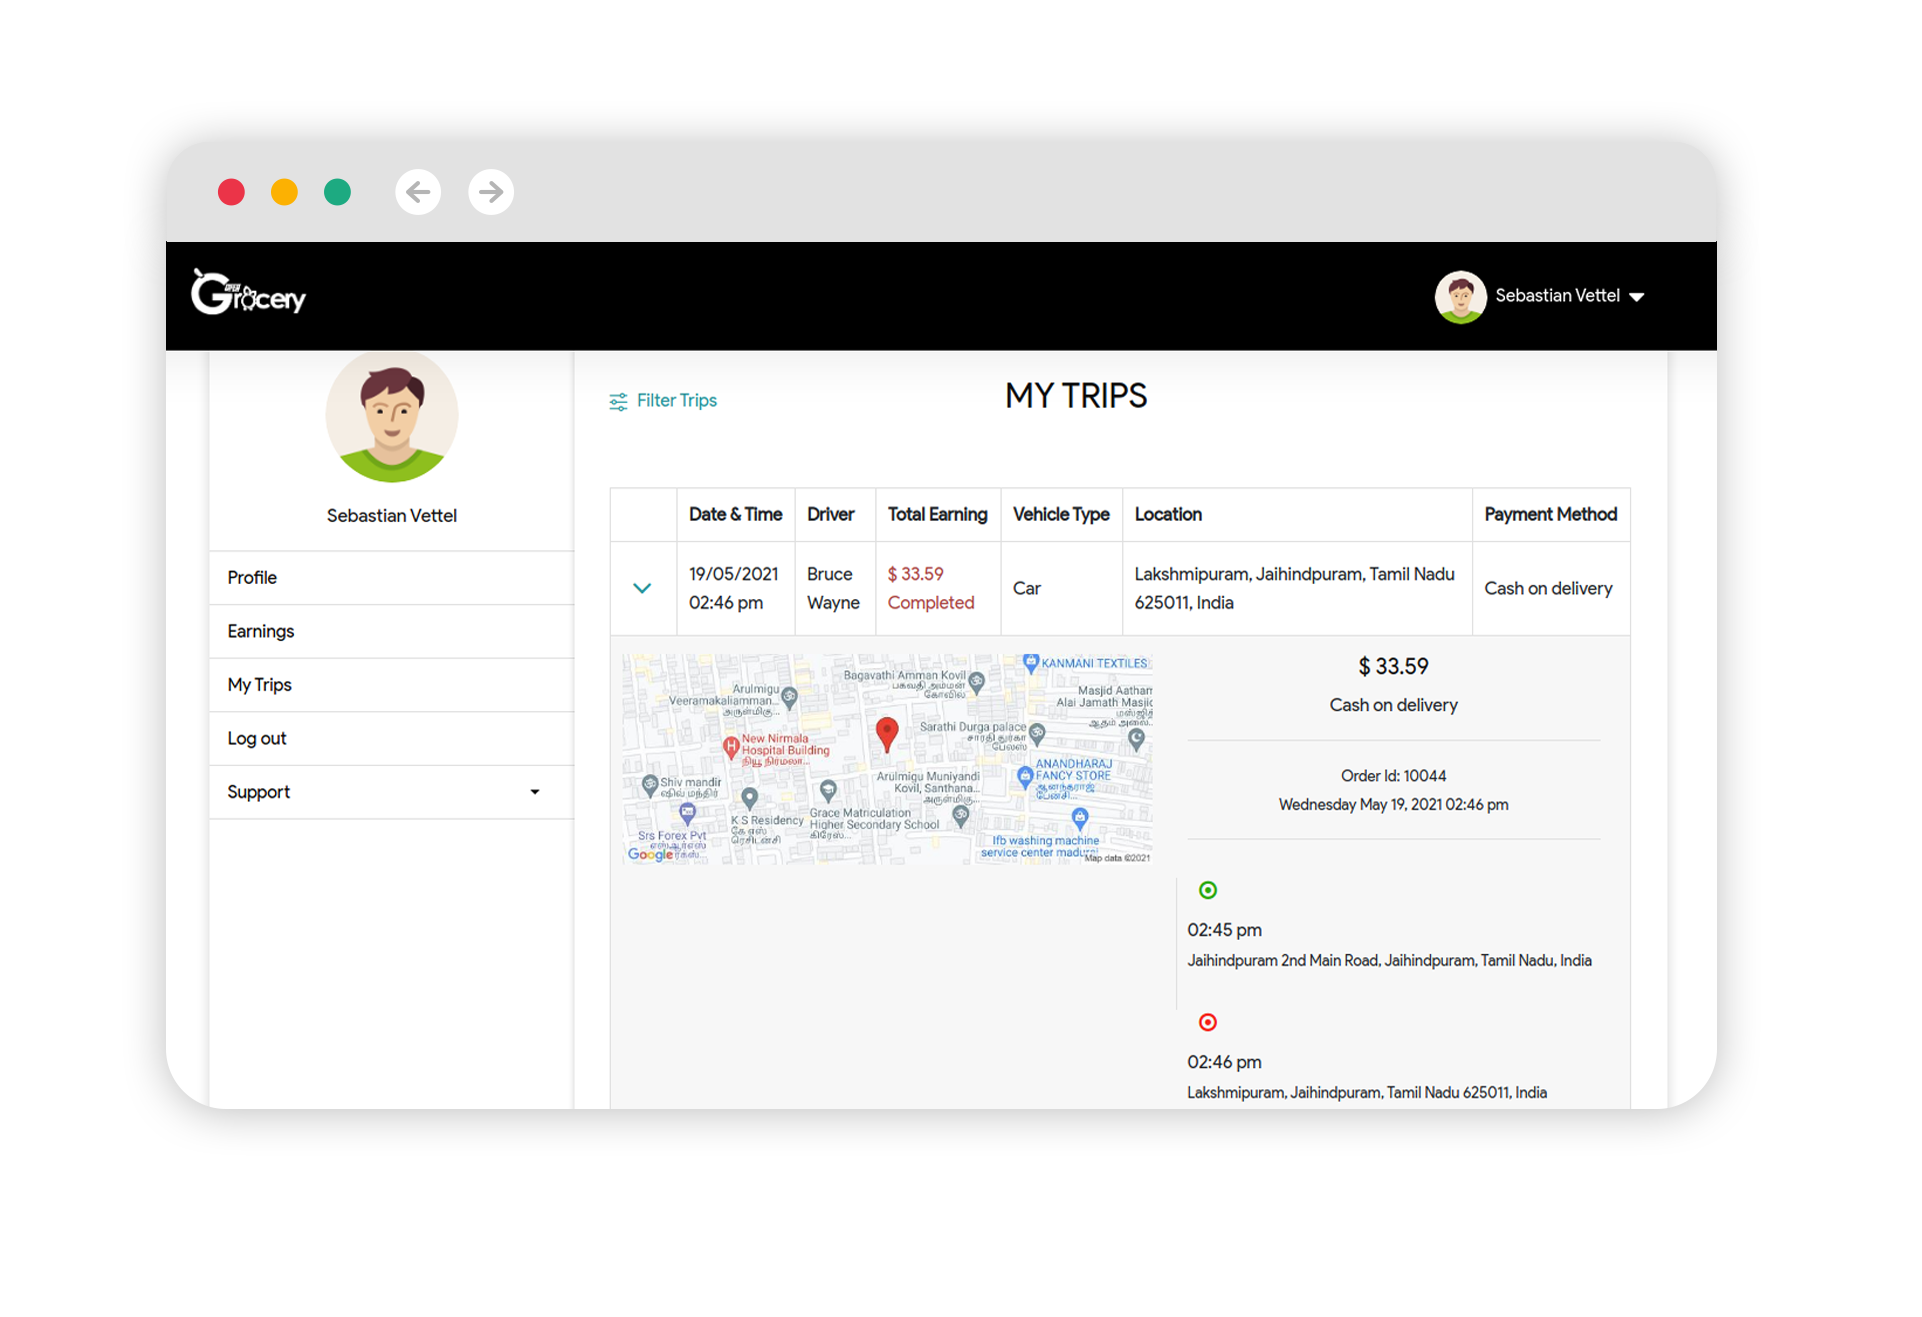Image resolution: width=1922 pixels, height=1317 pixels.
Task: Click the Grocery logo in header
Action: click(x=248, y=293)
